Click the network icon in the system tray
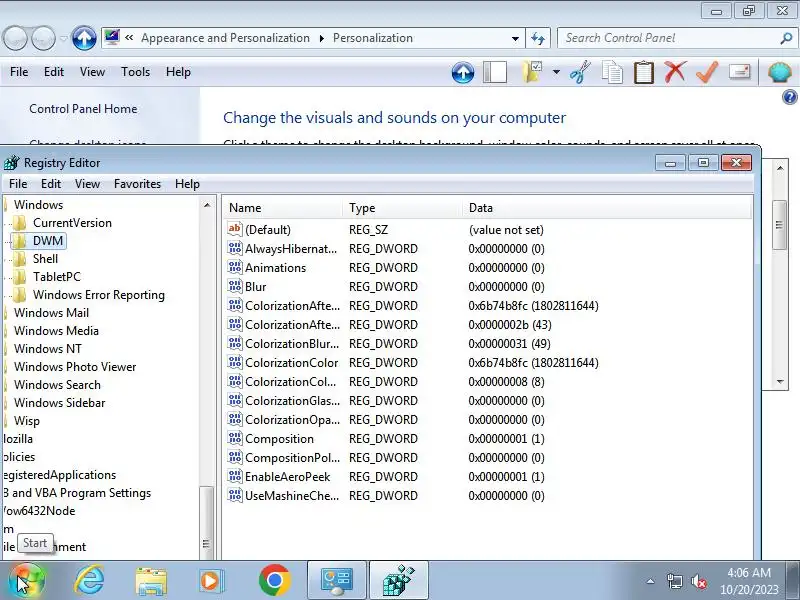 pos(674,581)
